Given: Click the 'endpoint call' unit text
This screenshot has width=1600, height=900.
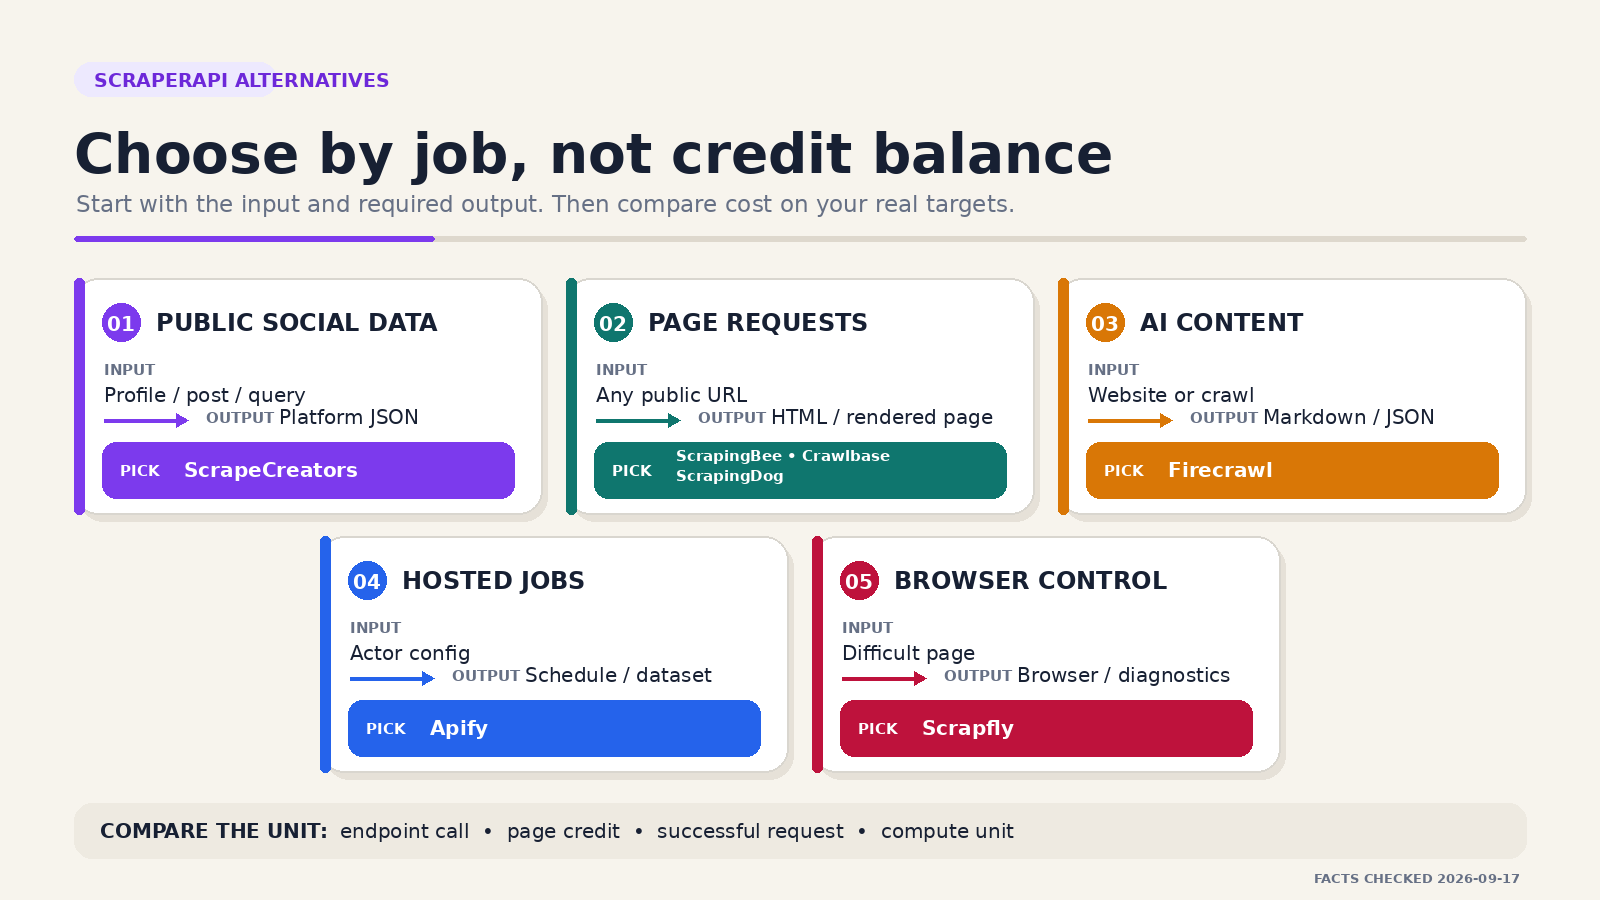Looking at the screenshot, I should (x=405, y=831).
